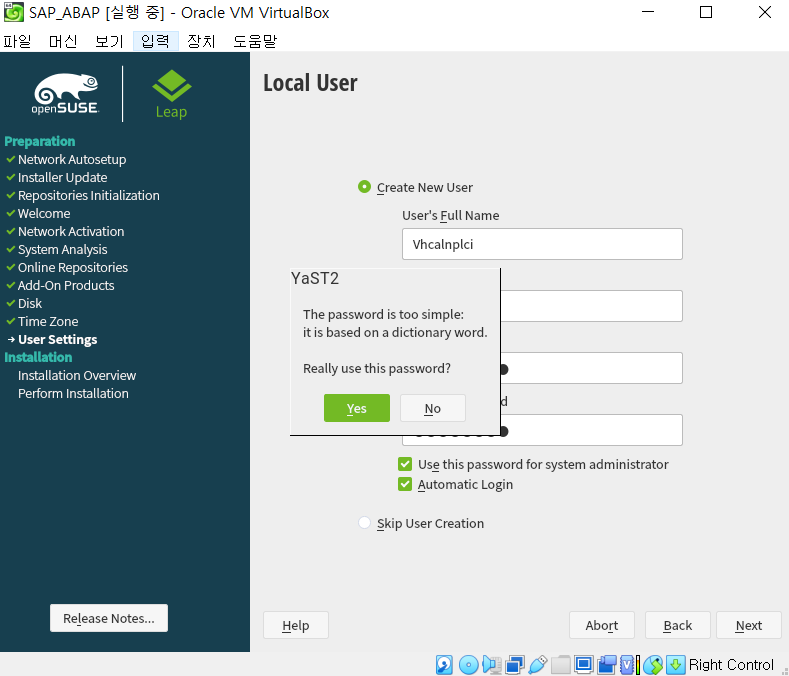Confirm the weak password with Yes

(357, 408)
